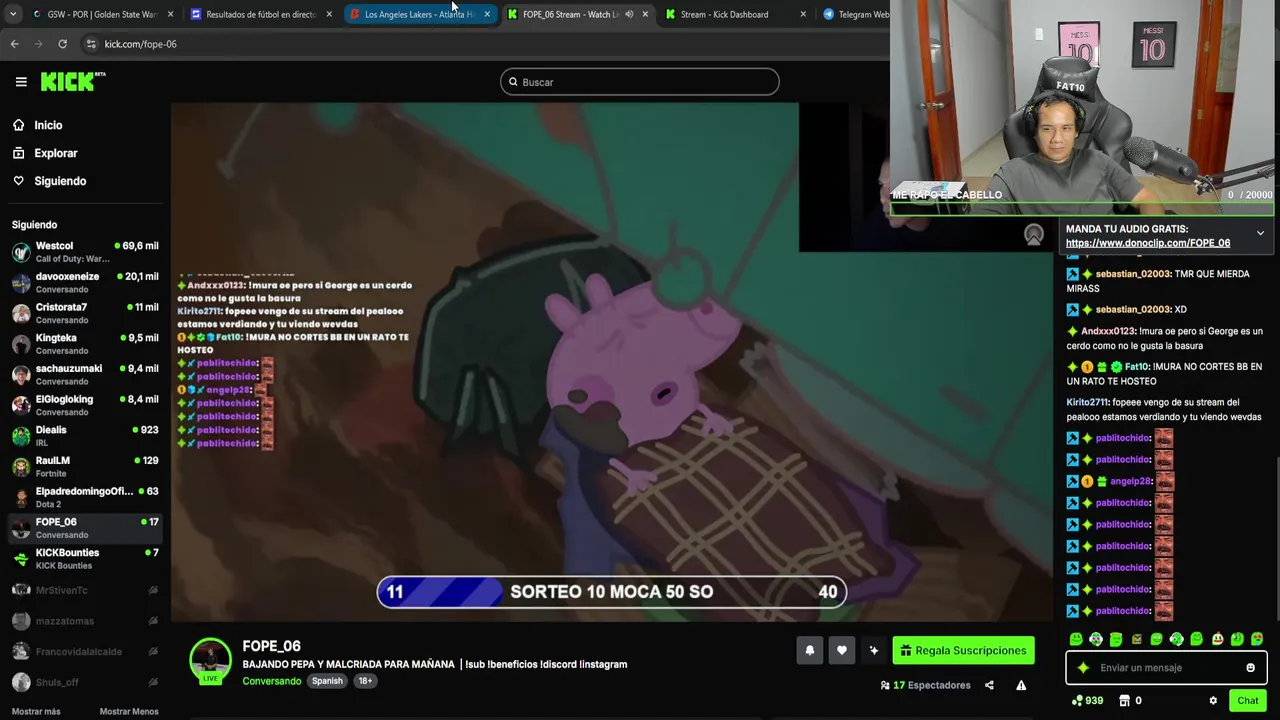Click the Conversando category link
The width and height of the screenshot is (1280, 720).
click(x=271, y=681)
